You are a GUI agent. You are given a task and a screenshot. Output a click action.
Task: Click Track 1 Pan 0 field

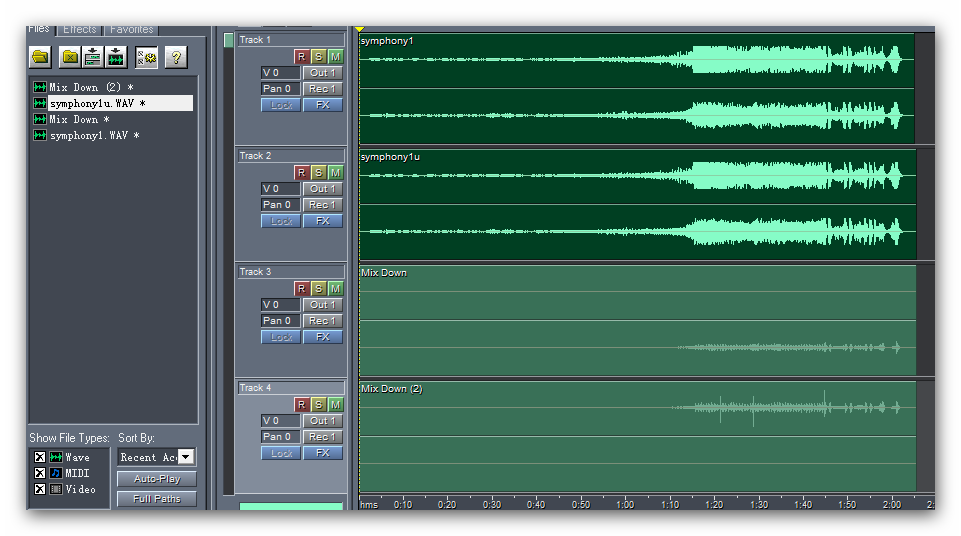coord(281,89)
